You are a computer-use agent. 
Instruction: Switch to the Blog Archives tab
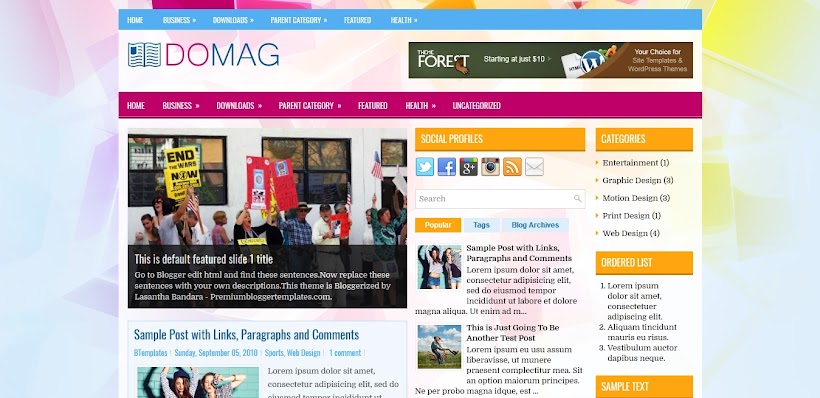tap(535, 225)
